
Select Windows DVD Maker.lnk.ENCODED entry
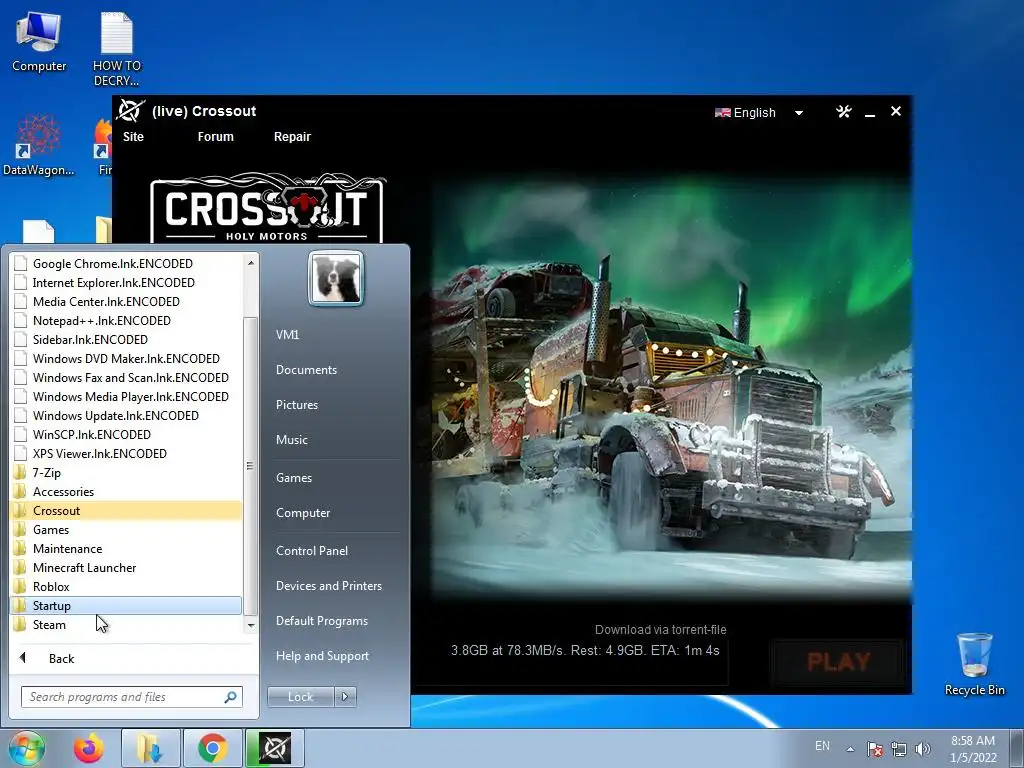(x=126, y=358)
